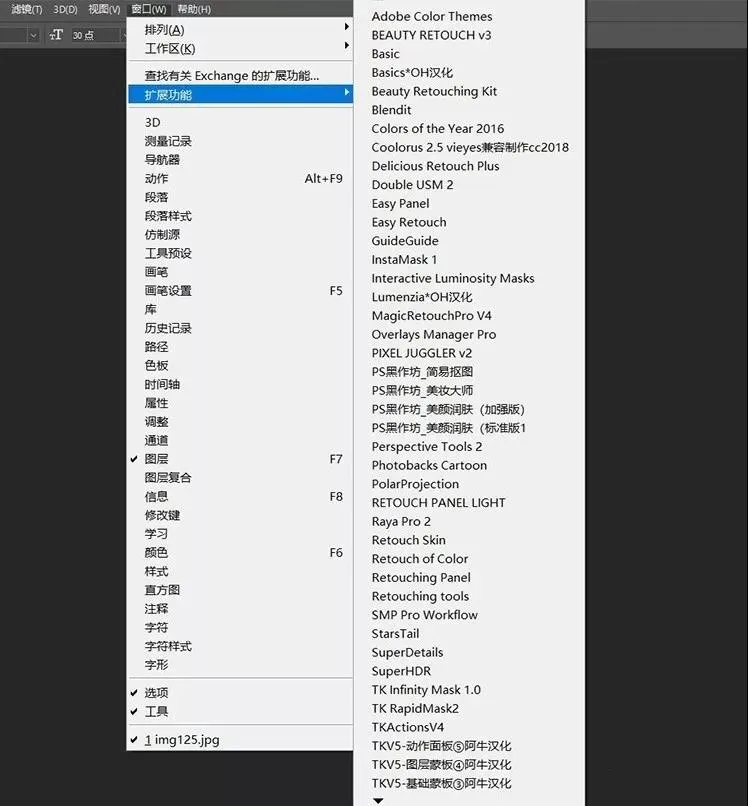Open the 历史记录 panel
The image size is (748, 806).
(240, 328)
